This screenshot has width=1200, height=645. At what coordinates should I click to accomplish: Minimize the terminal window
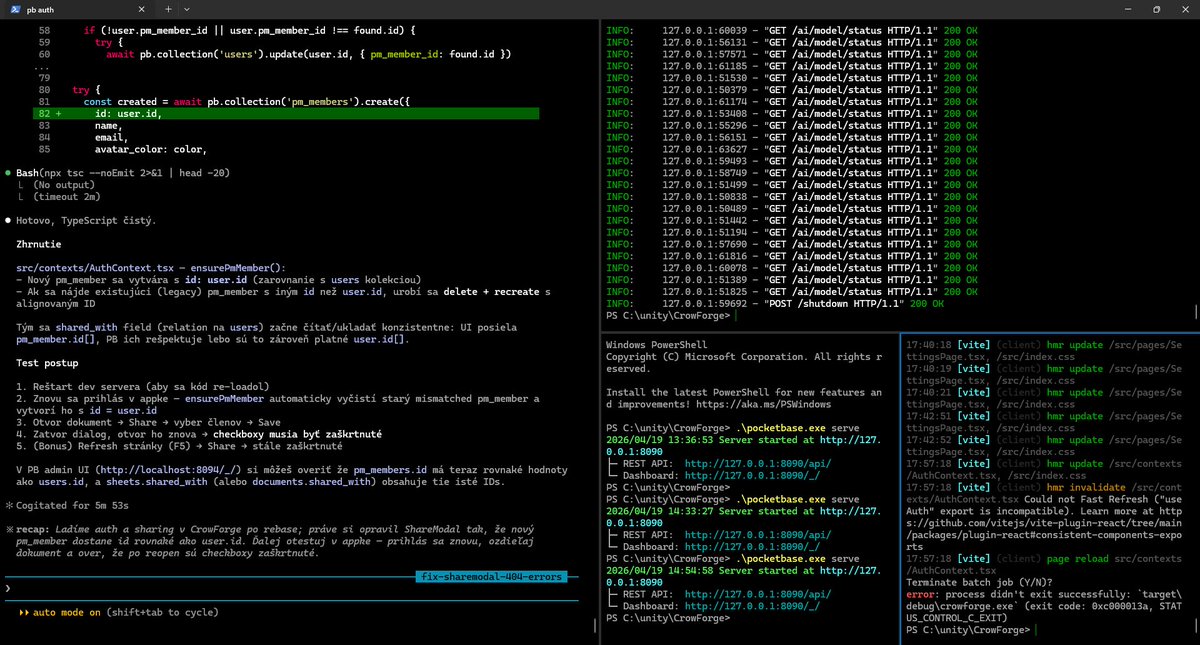[1130, 8]
